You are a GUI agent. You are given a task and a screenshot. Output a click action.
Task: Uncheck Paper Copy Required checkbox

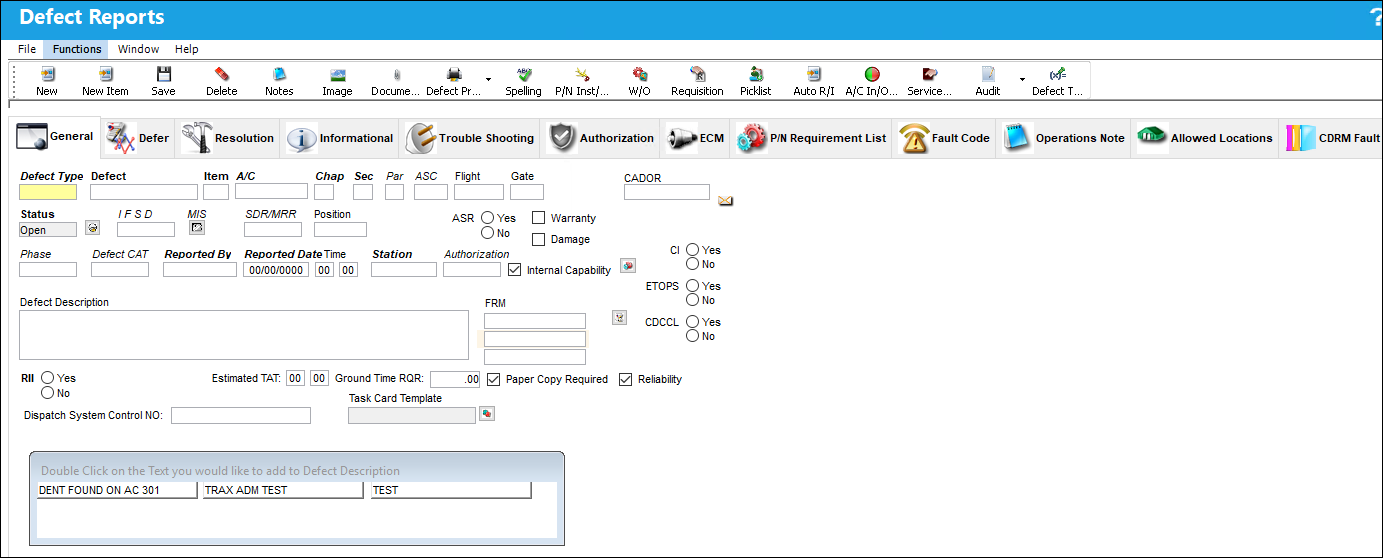click(494, 379)
